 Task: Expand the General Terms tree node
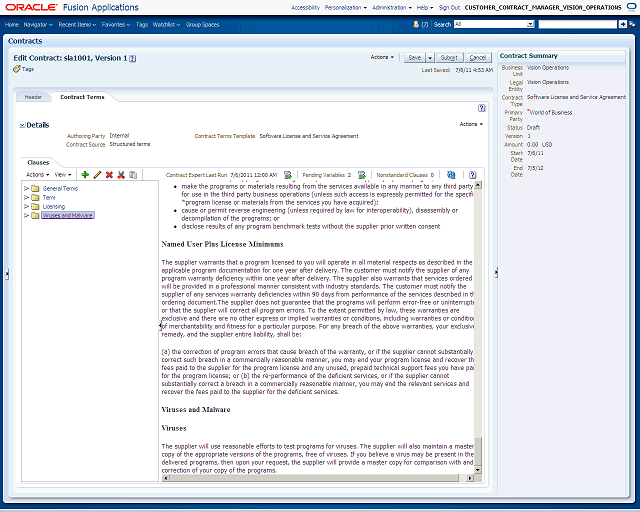point(27,188)
